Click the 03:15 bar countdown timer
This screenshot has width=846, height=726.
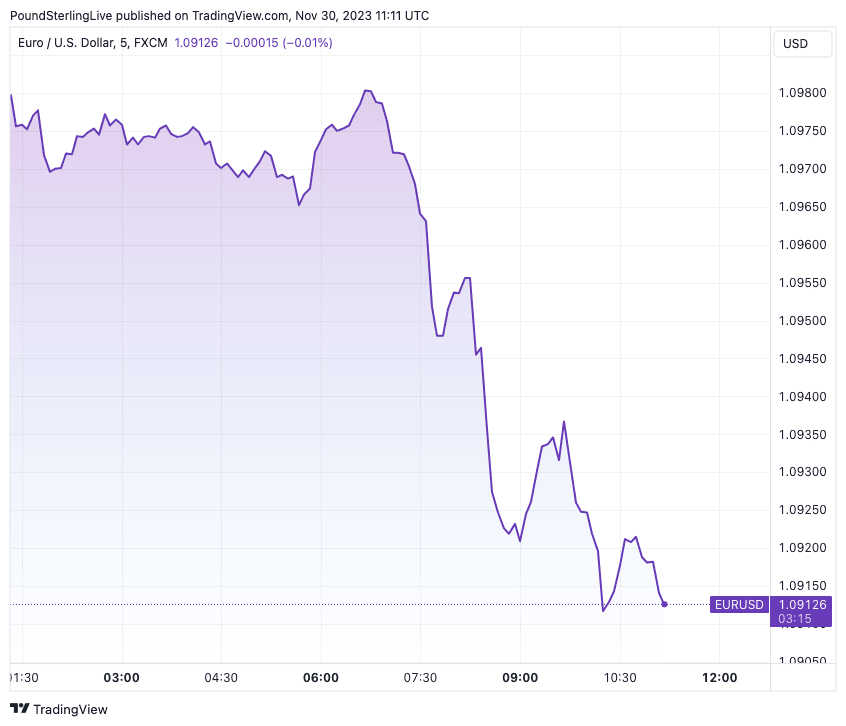802,619
